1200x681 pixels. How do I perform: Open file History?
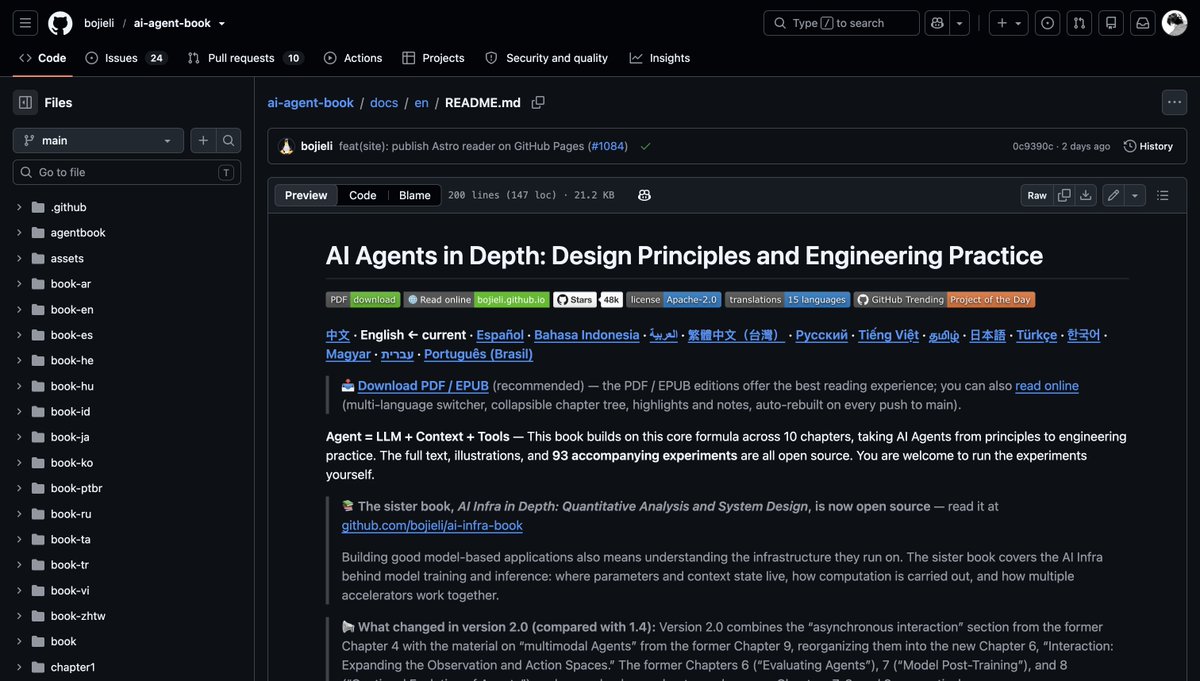click(x=1148, y=146)
